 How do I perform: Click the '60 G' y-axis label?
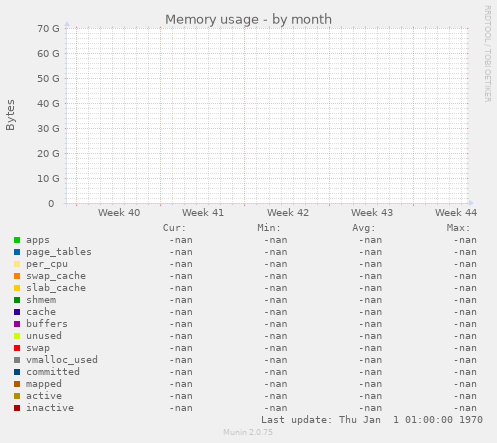(x=48, y=54)
